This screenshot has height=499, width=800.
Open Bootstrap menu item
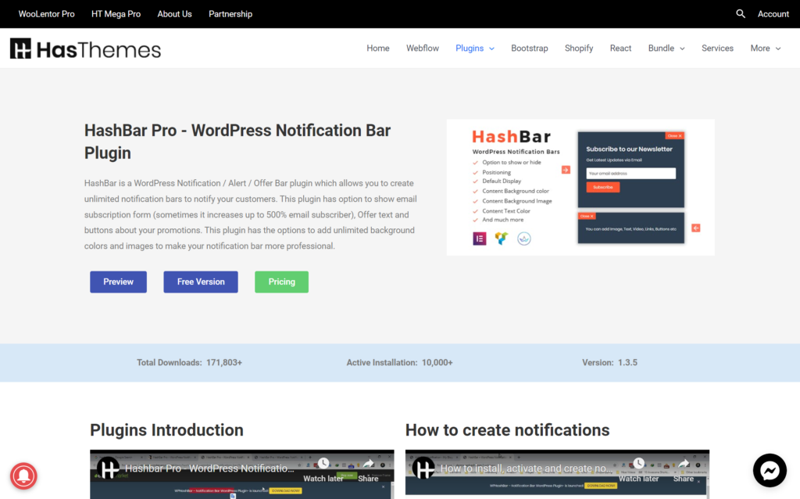(530, 48)
